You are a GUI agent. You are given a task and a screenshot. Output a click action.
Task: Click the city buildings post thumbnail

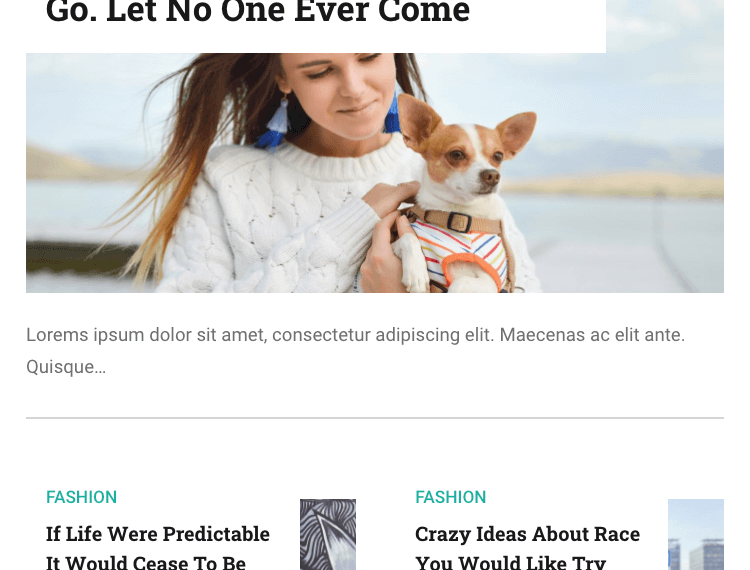pyautogui.click(x=696, y=535)
